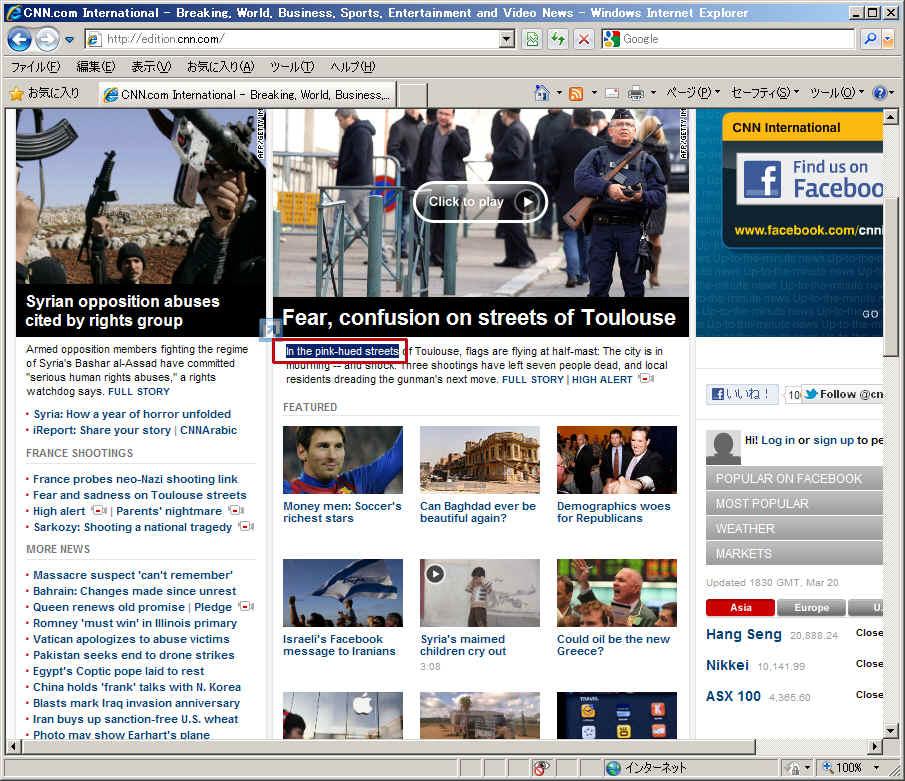The height and width of the screenshot is (781, 905).
Task: Click the 'Log in' link
Action: coord(777,440)
